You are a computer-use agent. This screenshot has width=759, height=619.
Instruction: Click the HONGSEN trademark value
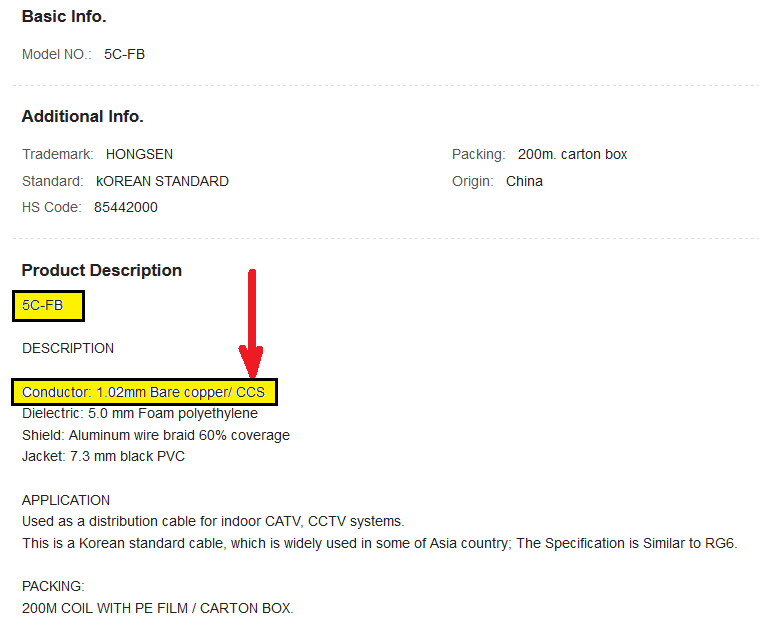[139, 154]
